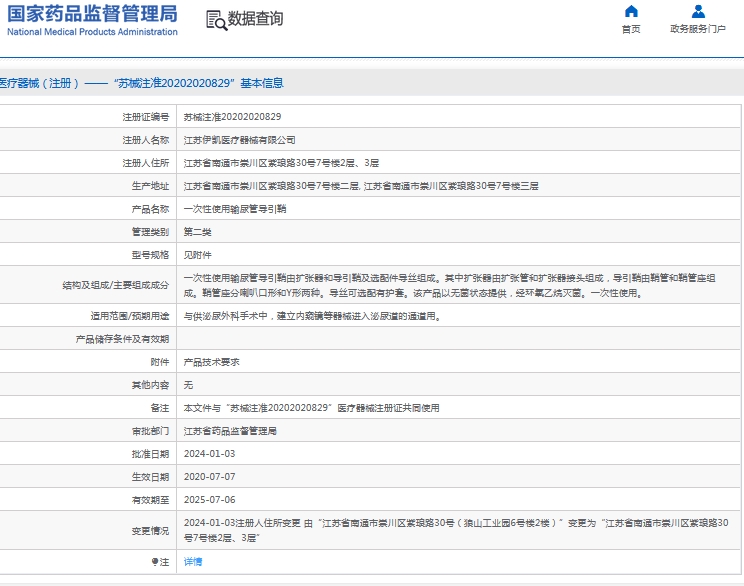Click the 管理类别 label
The width and height of the screenshot is (744, 586).
[x=150, y=232]
